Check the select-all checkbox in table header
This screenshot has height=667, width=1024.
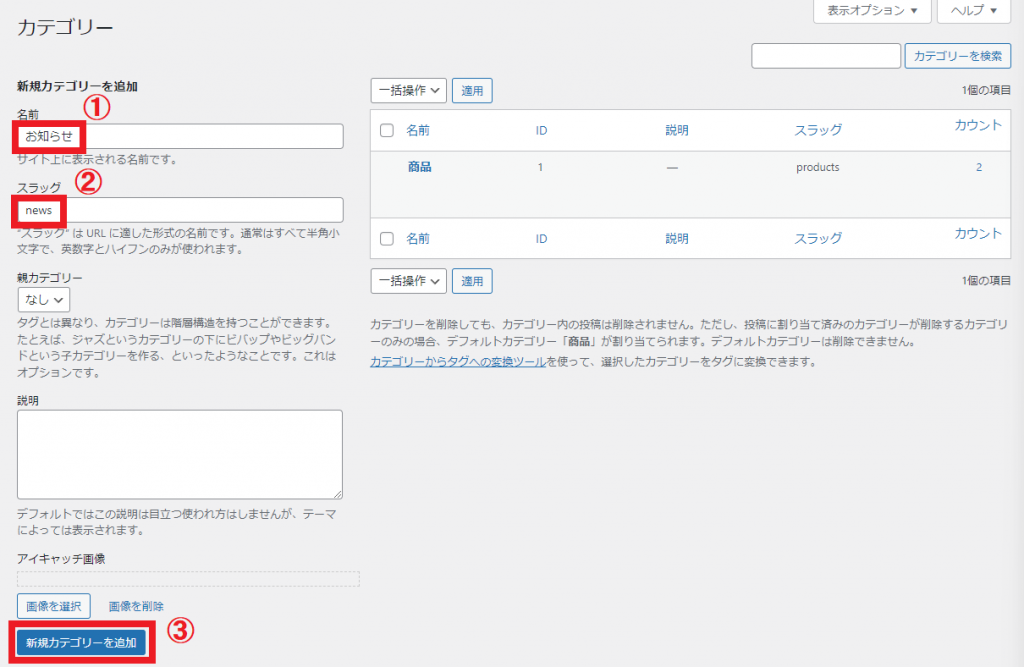387,130
